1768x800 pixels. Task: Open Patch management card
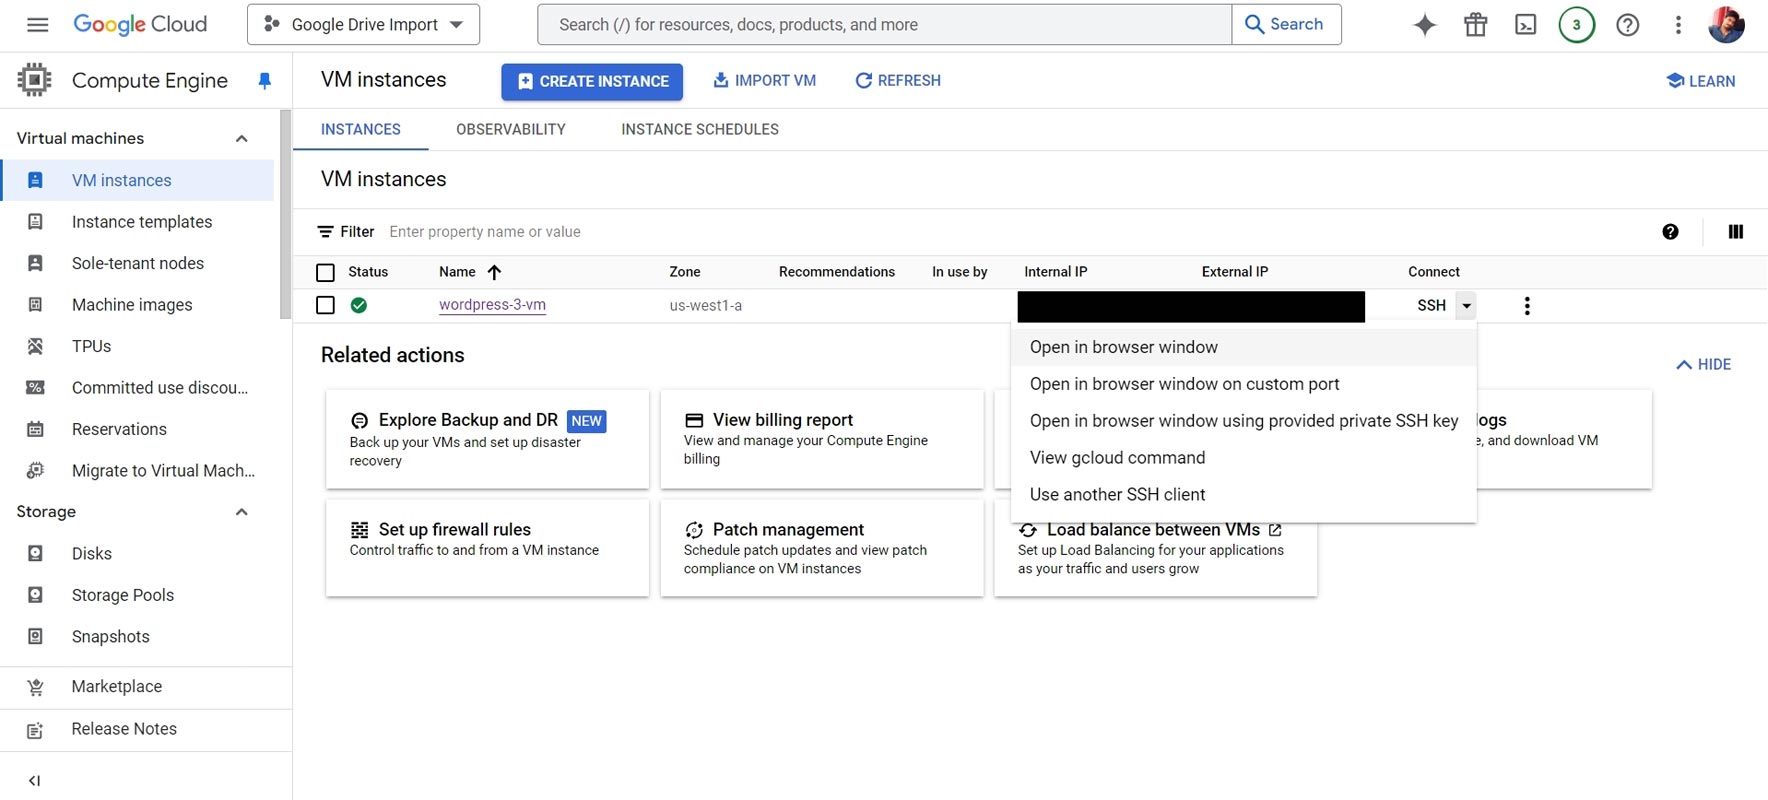(x=822, y=548)
